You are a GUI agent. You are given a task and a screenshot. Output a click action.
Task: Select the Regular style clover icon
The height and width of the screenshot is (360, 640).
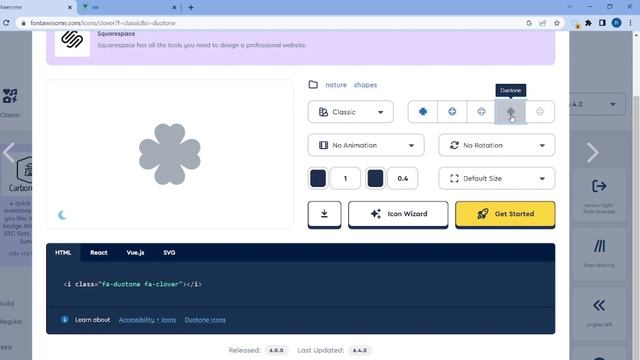coord(452,111)
